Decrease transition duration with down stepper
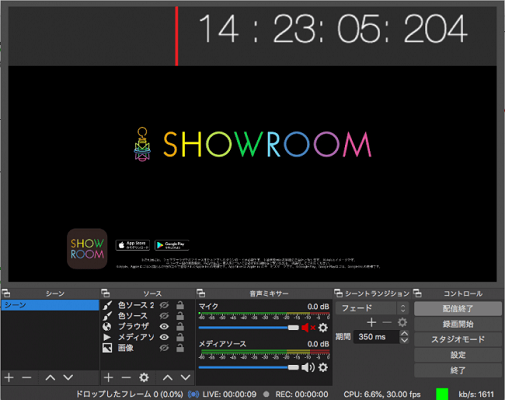This screenshot has height=400, width=505. point(404,340)
